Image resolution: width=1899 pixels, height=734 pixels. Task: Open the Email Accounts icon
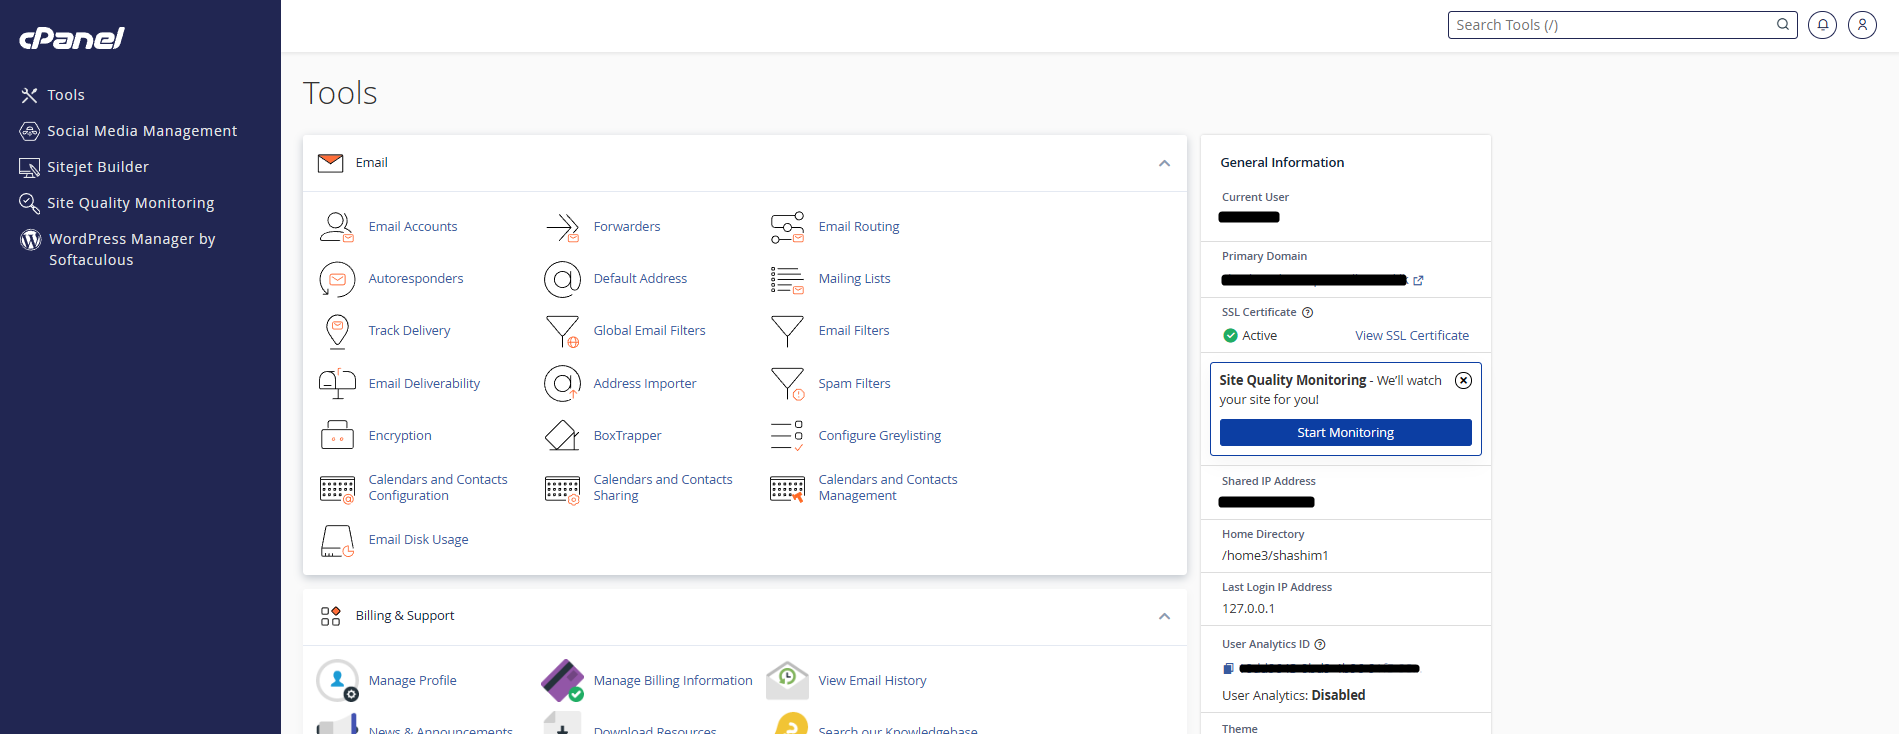click(337, 227)
